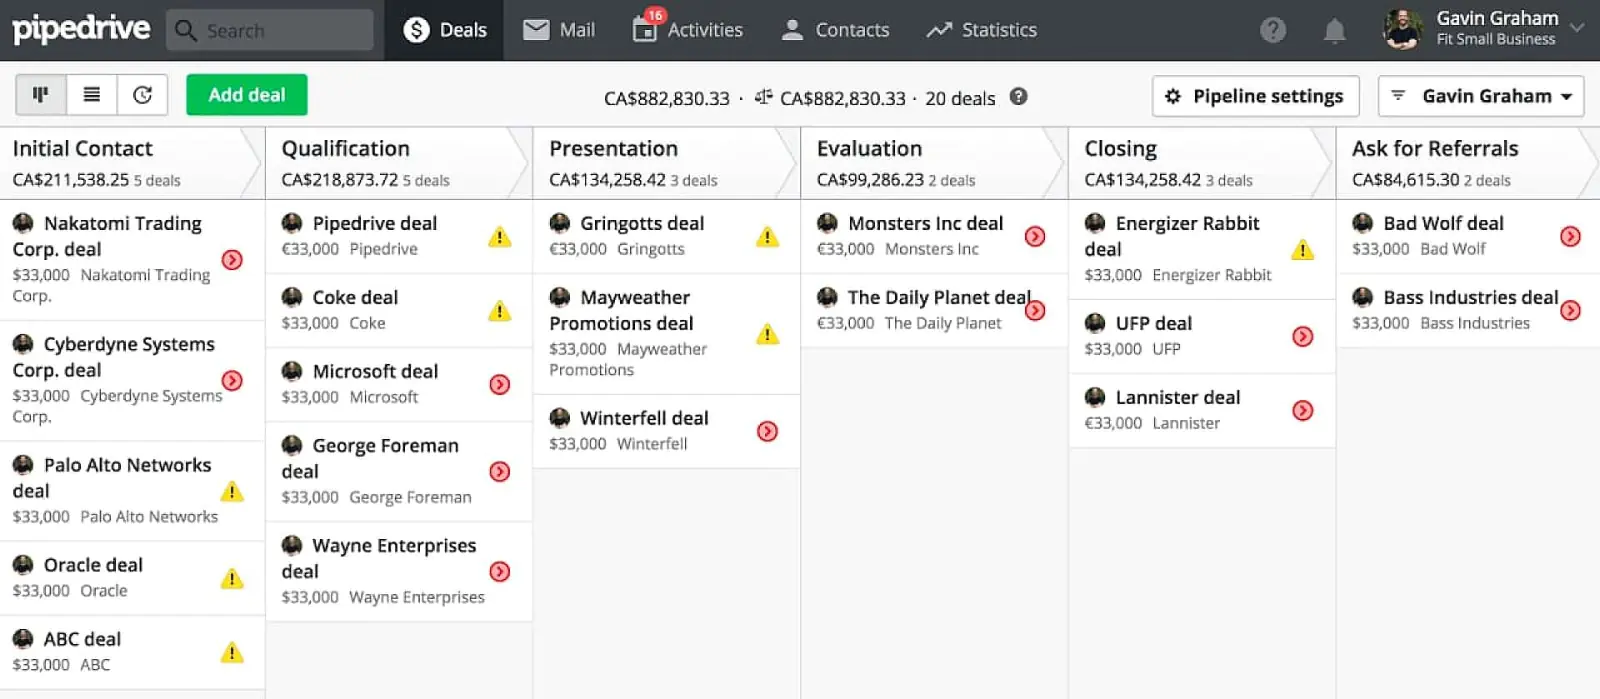1600x699 pixels.
Task: Click warning icon on Palo Alto Networks deal
Action: coord(232,492)
